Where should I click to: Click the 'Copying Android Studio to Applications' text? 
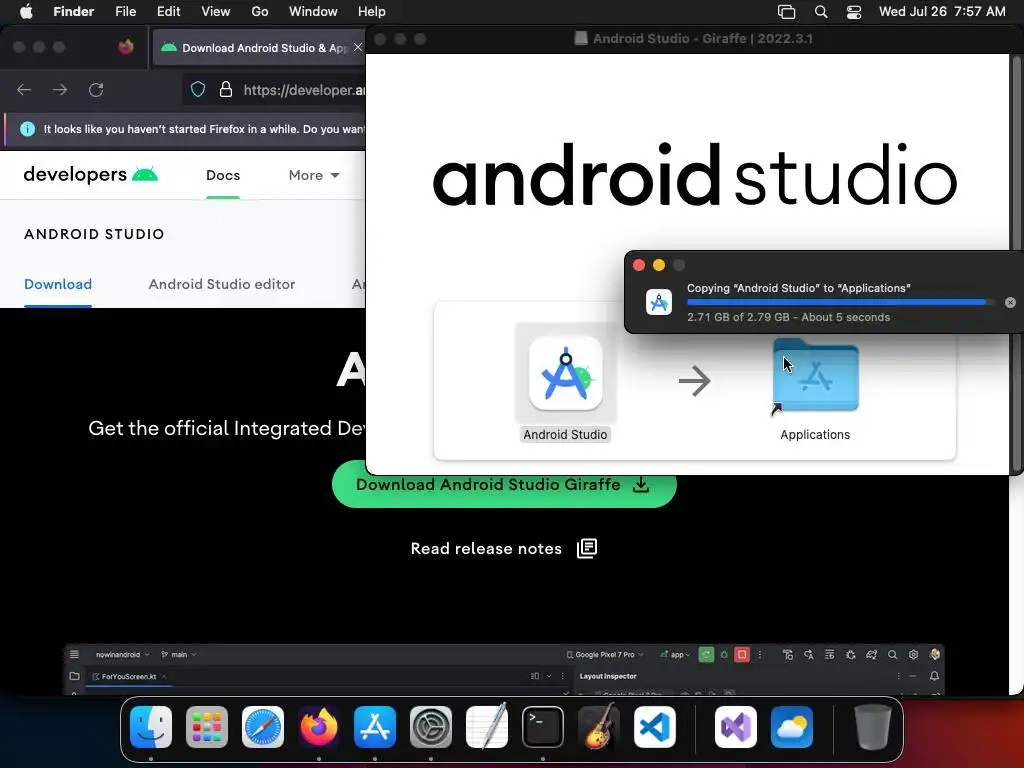798,288
